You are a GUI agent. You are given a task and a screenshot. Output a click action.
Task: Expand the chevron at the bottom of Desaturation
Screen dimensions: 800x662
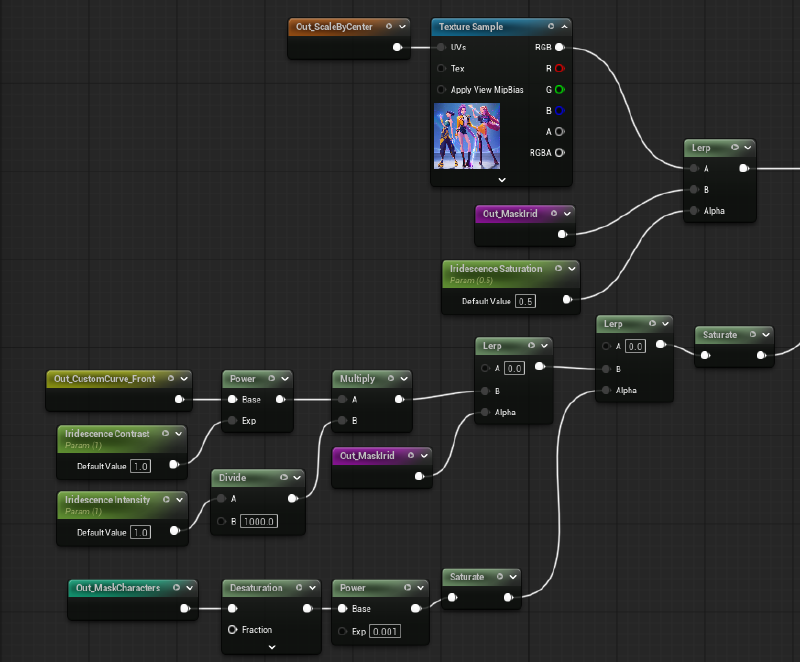click(272, 648)
